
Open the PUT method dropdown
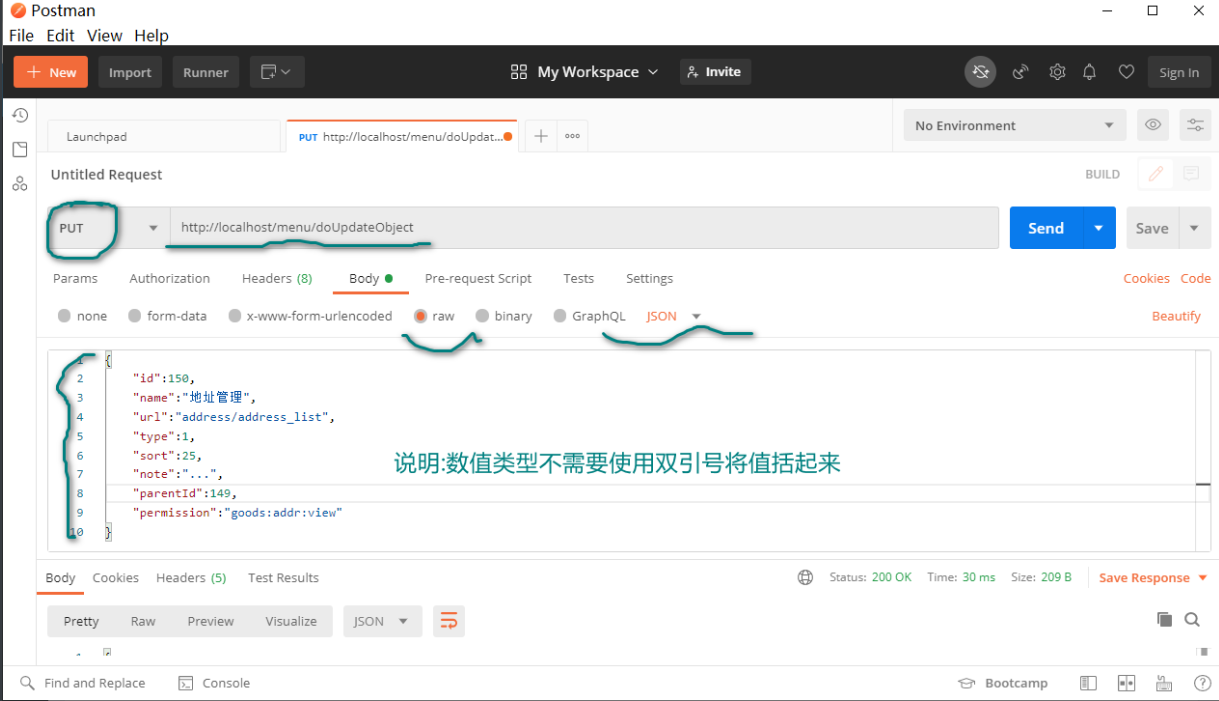108,228
